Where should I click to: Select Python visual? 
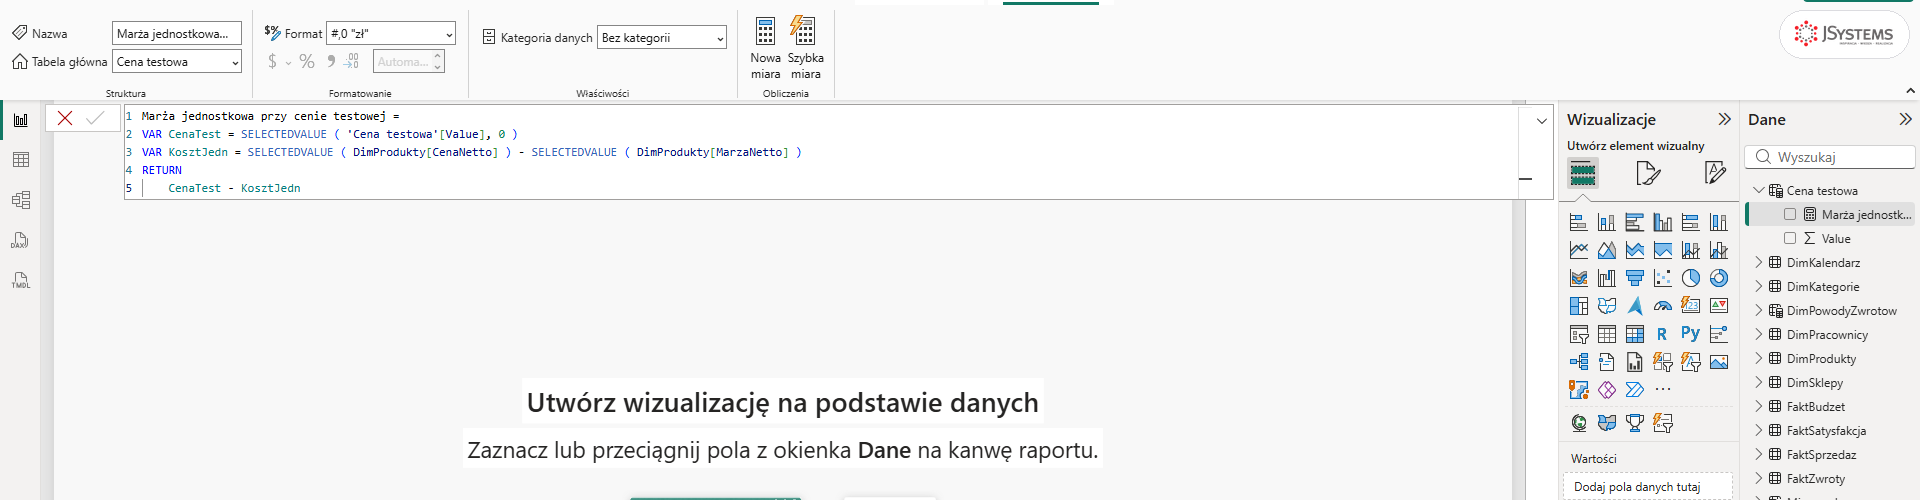pos(1691,334)
